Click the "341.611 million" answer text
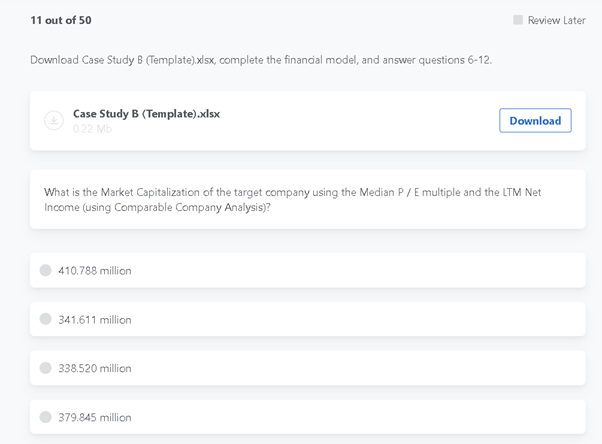Viewport: 602px width, 444px height. (95, 320)
